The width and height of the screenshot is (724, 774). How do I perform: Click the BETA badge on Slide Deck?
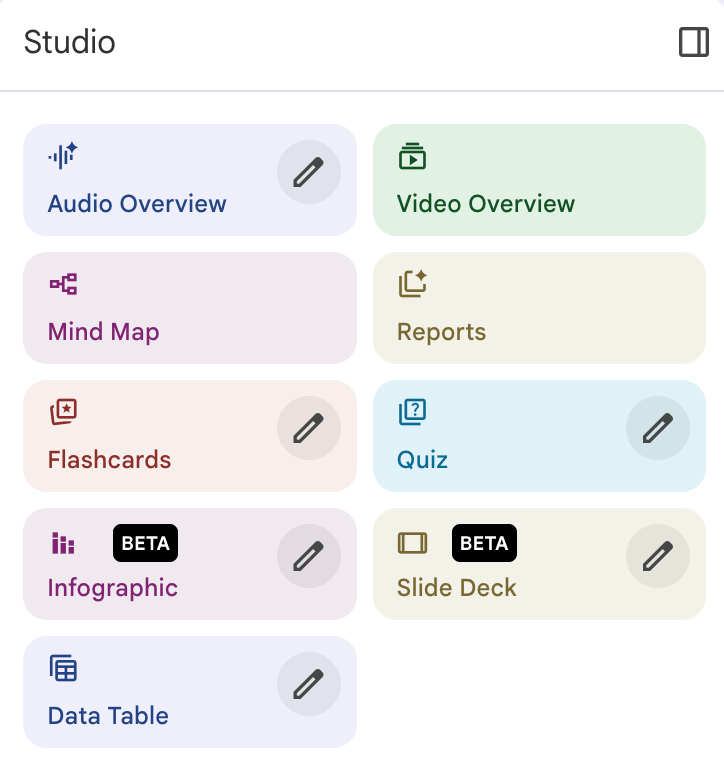(484, 543)
